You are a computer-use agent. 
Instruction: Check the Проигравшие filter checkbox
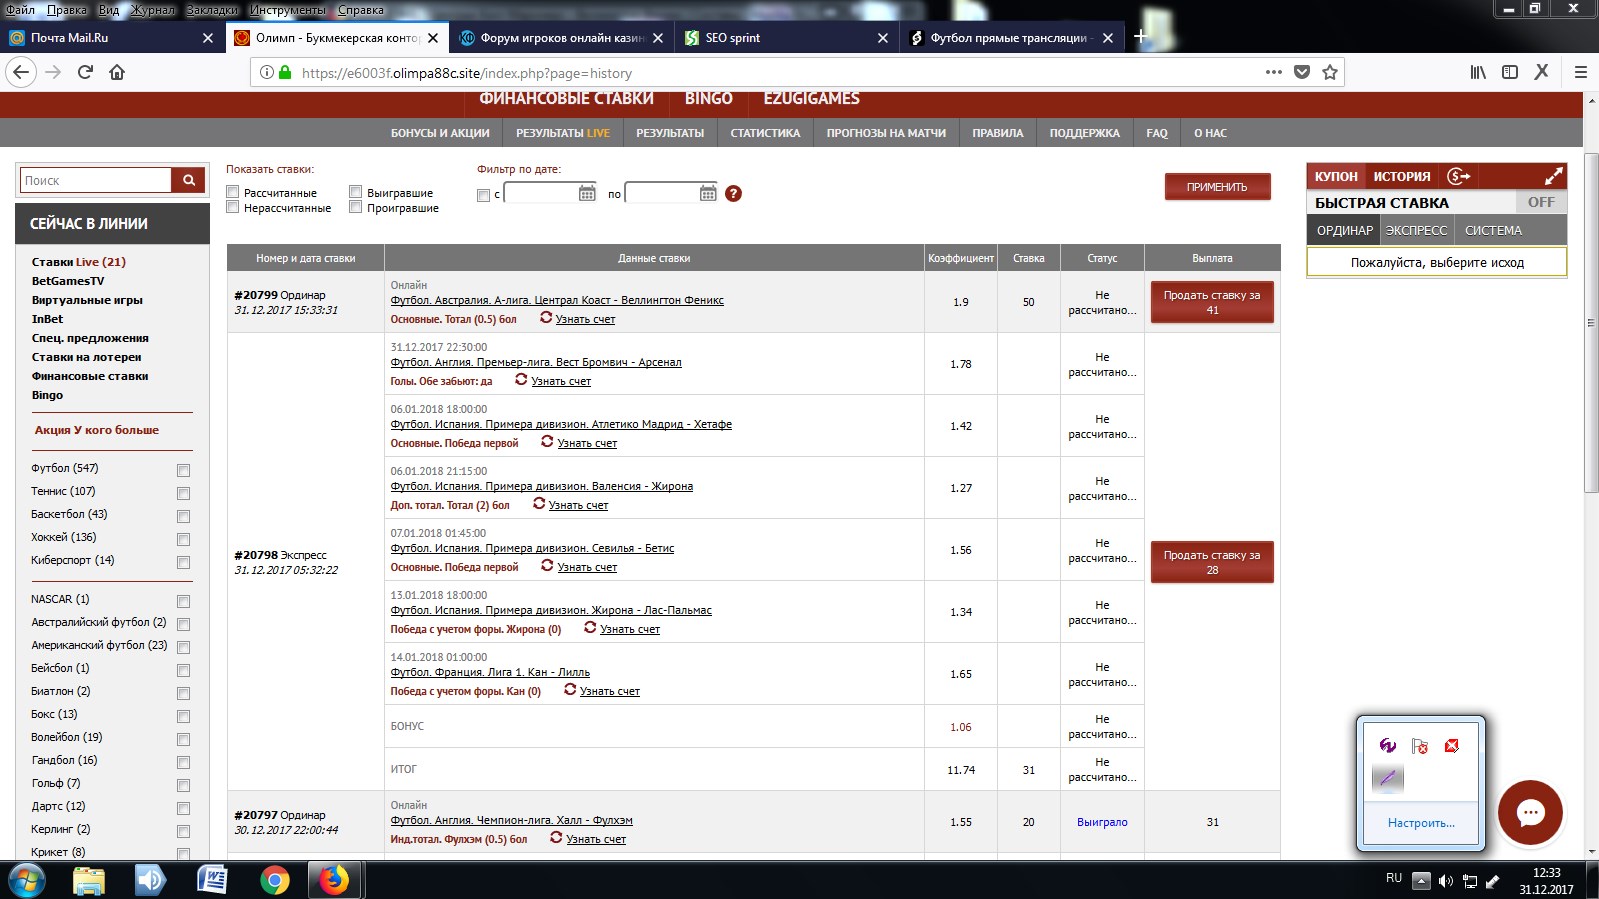point(355,207)
